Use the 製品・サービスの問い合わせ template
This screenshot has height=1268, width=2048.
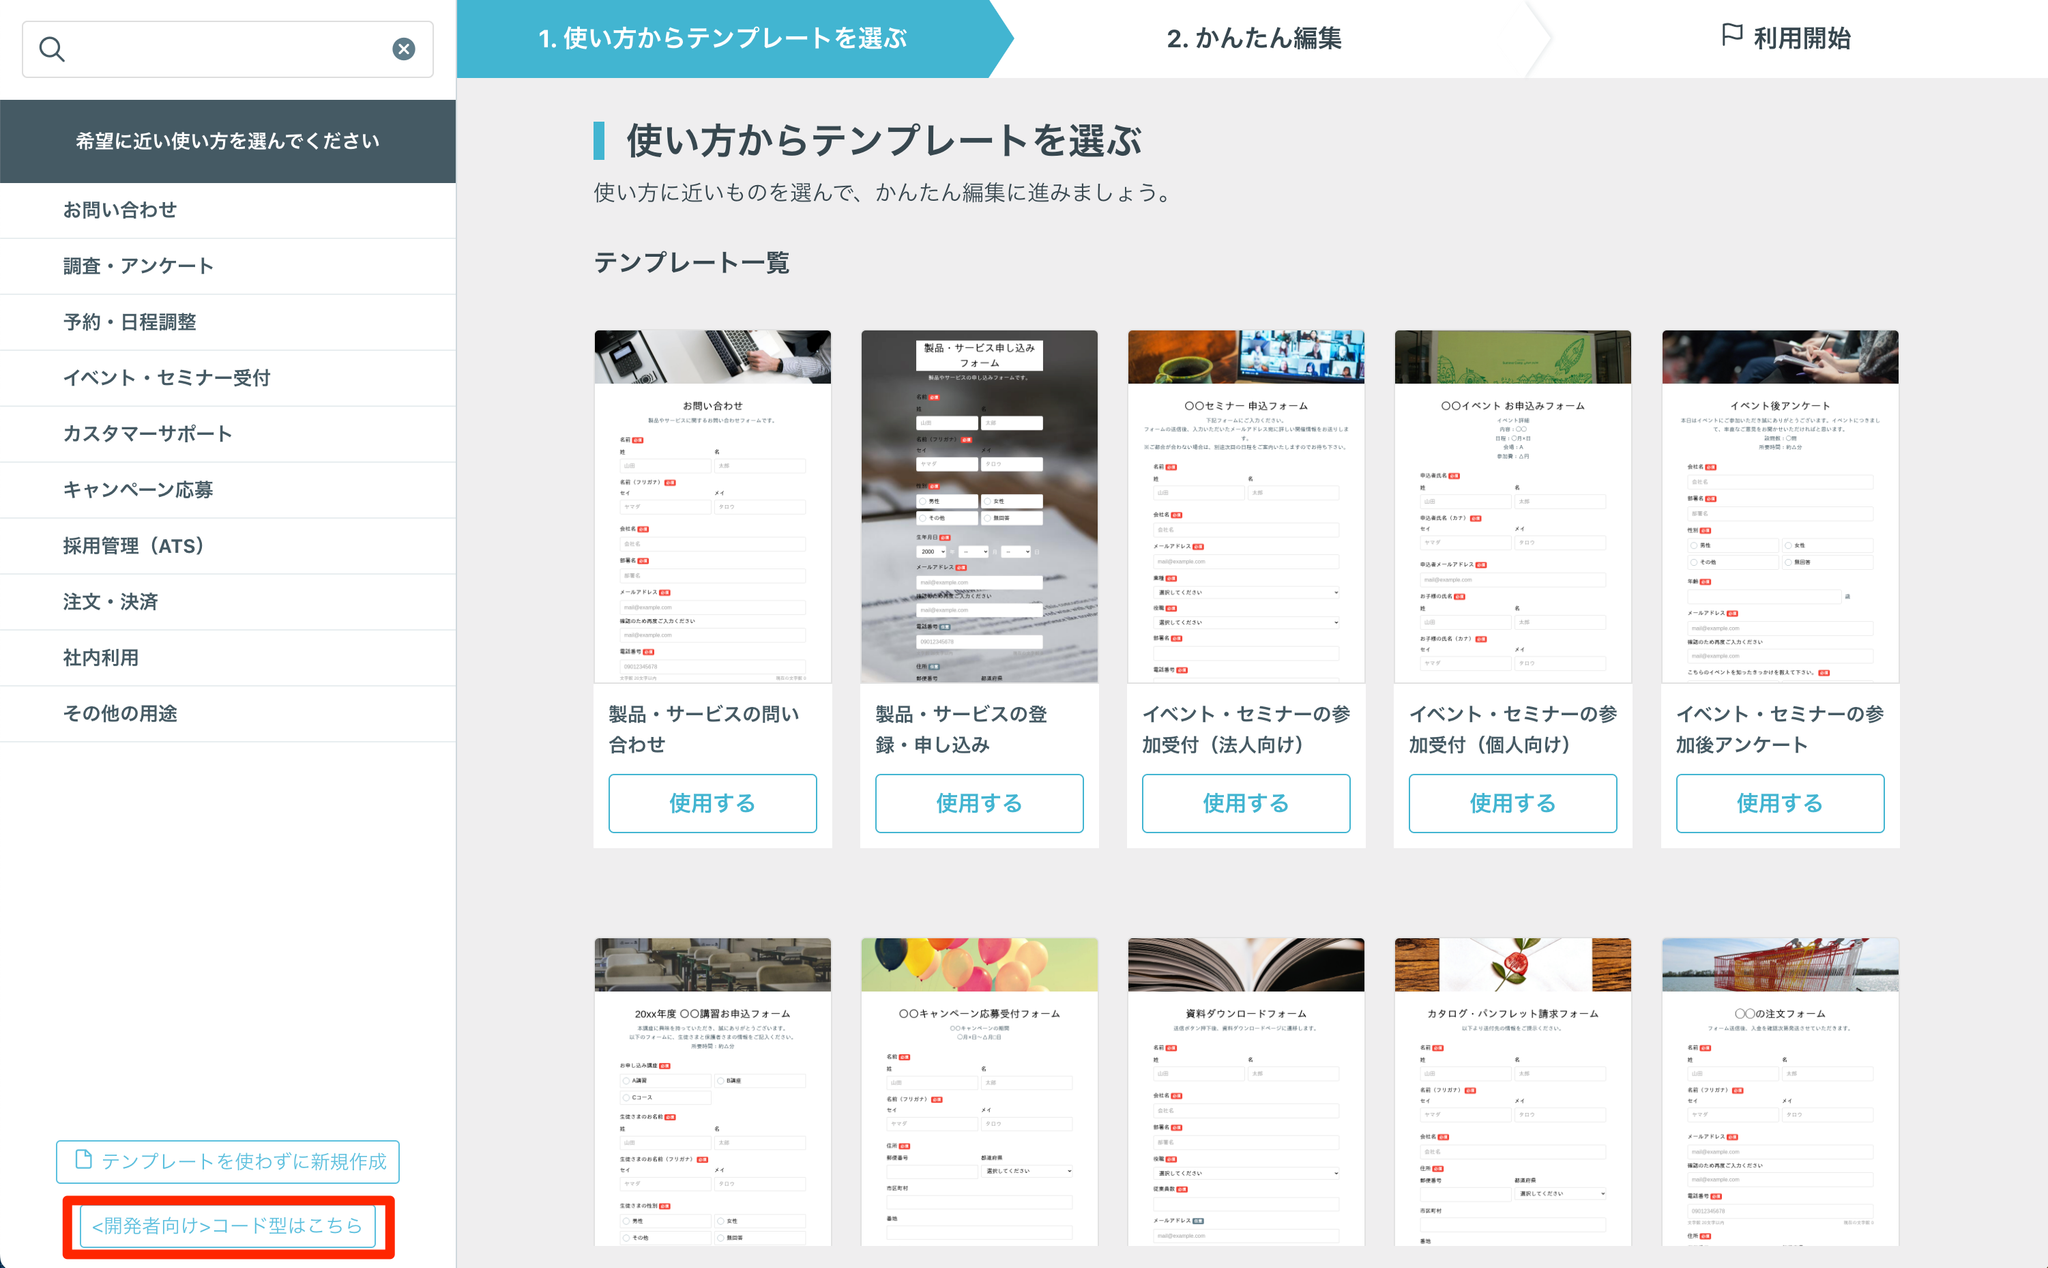coord(712,803)
